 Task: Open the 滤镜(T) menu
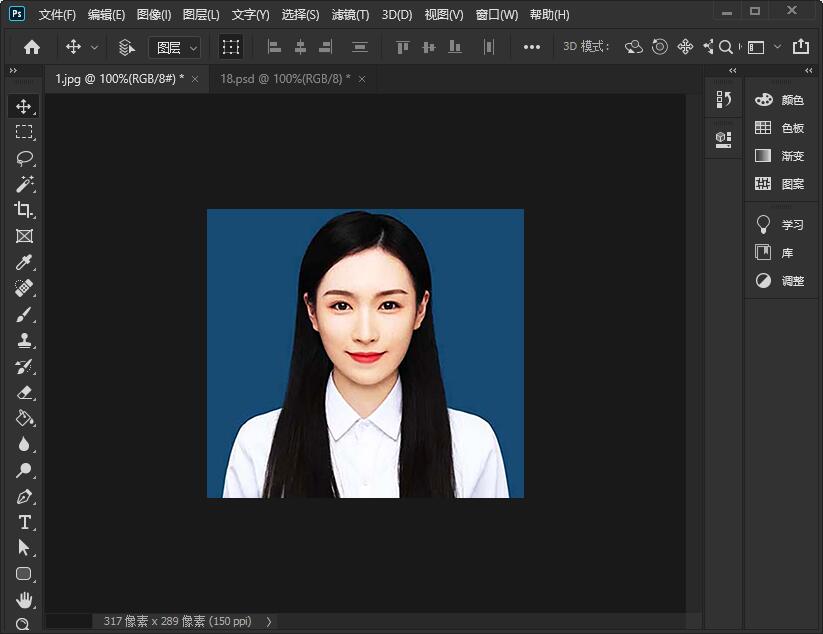click(x=350, y=15)
